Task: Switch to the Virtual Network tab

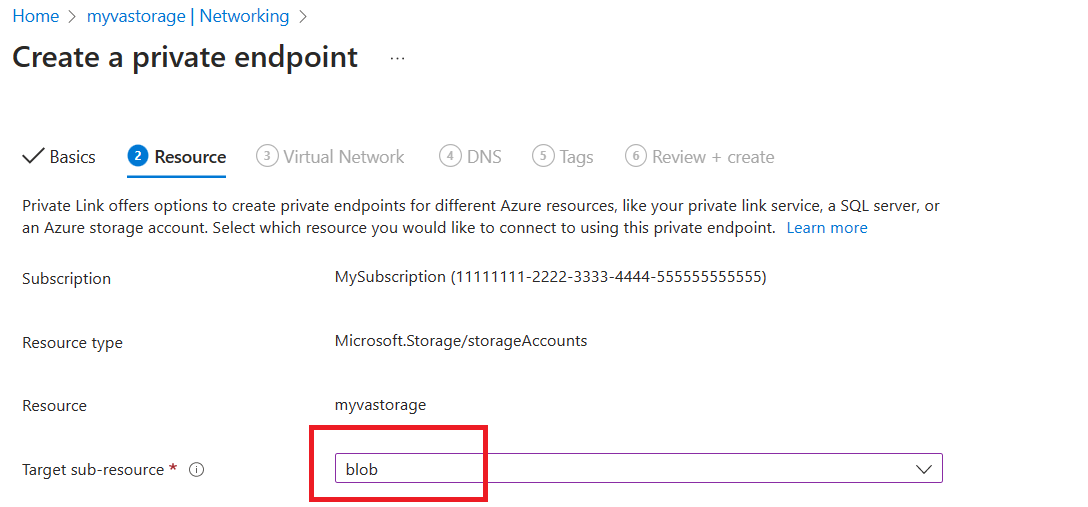Action: tap(343, 157)
